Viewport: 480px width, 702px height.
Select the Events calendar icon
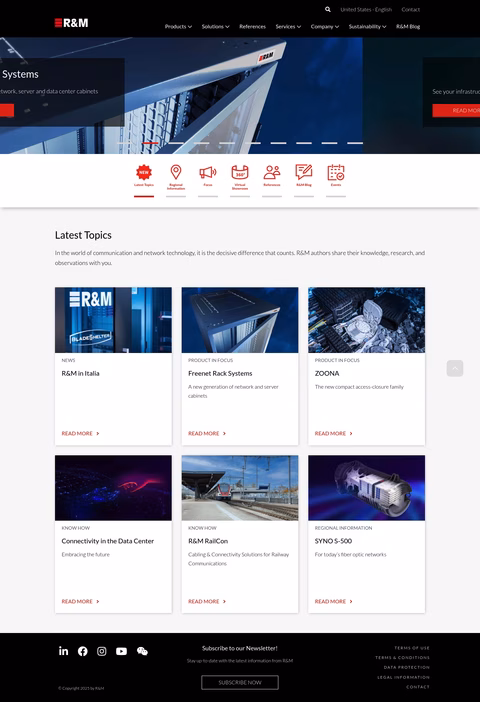click(336, 172)
